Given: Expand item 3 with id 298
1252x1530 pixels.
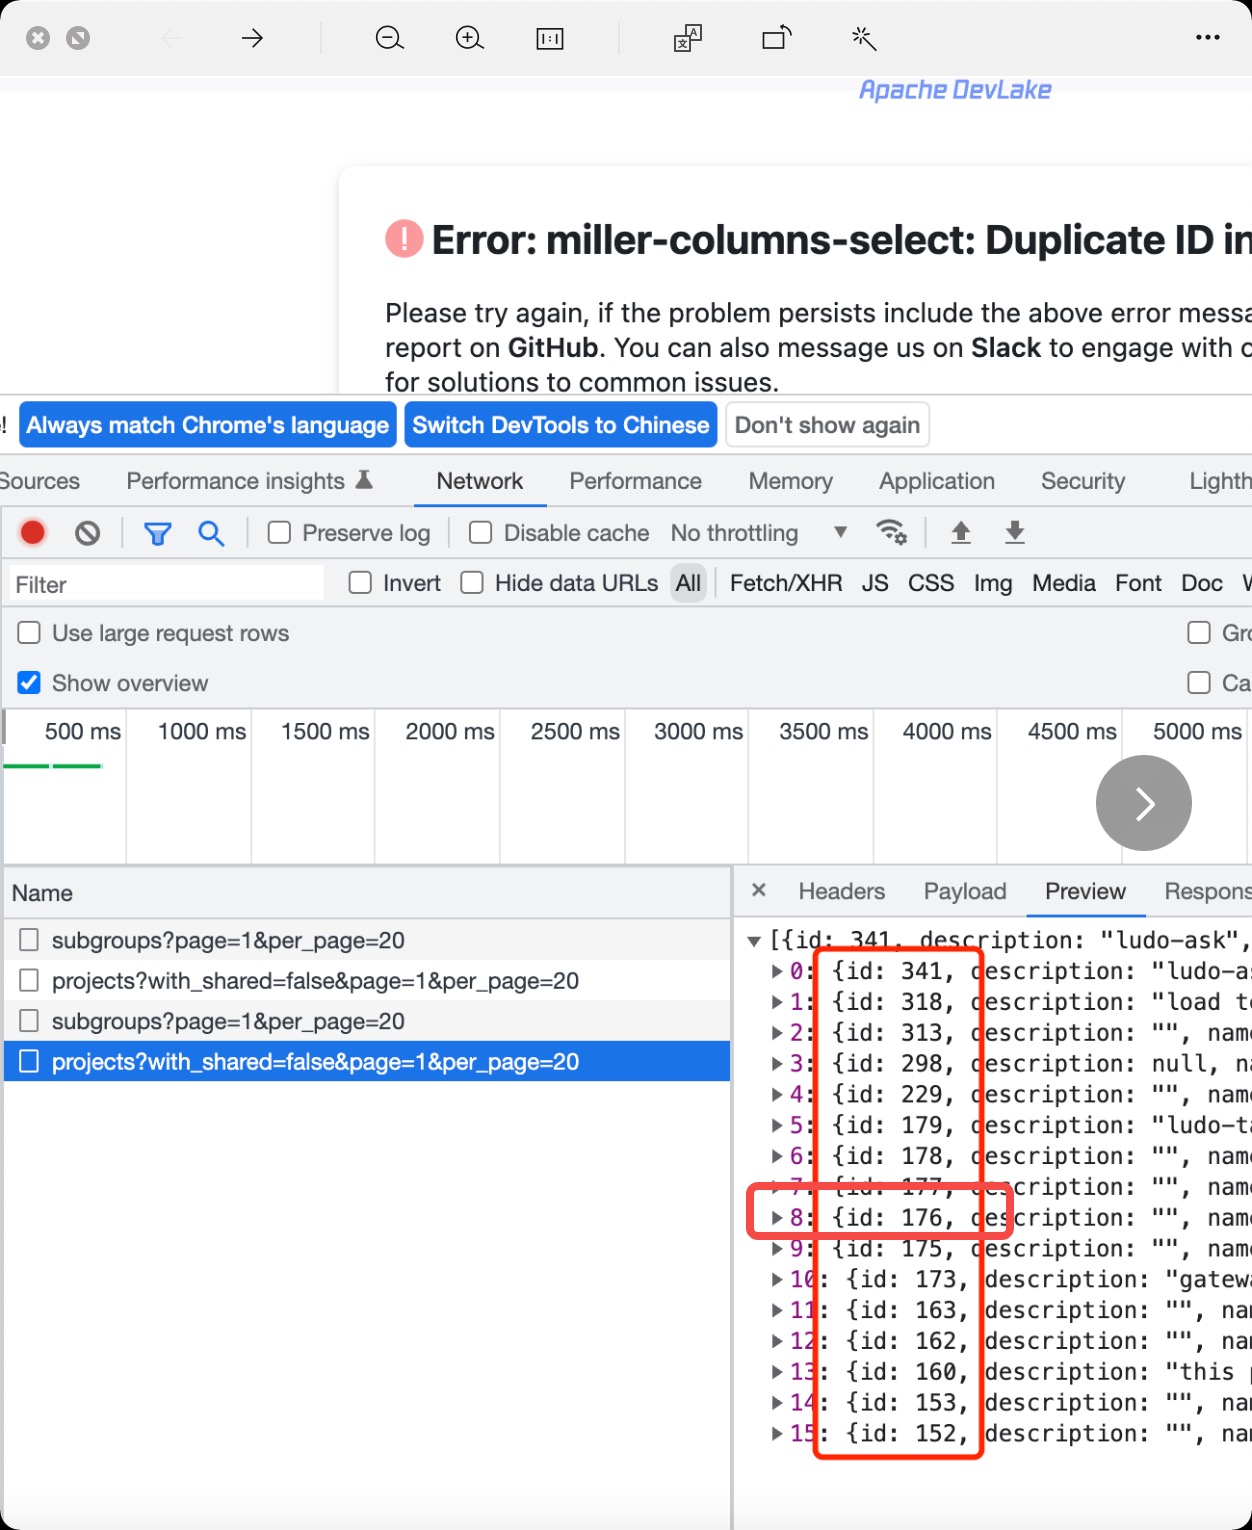Looking at the screenshot, I should click(x=777, y=1064).
